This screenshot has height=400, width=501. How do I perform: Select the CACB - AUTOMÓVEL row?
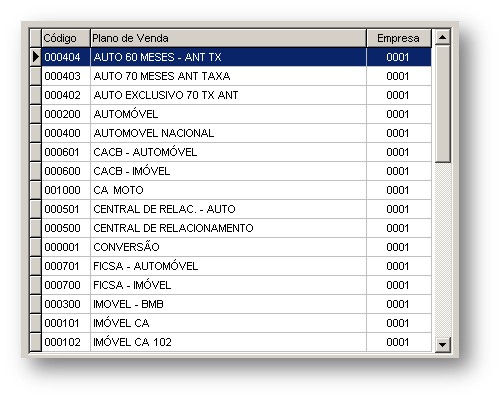(x=236, y=152)
